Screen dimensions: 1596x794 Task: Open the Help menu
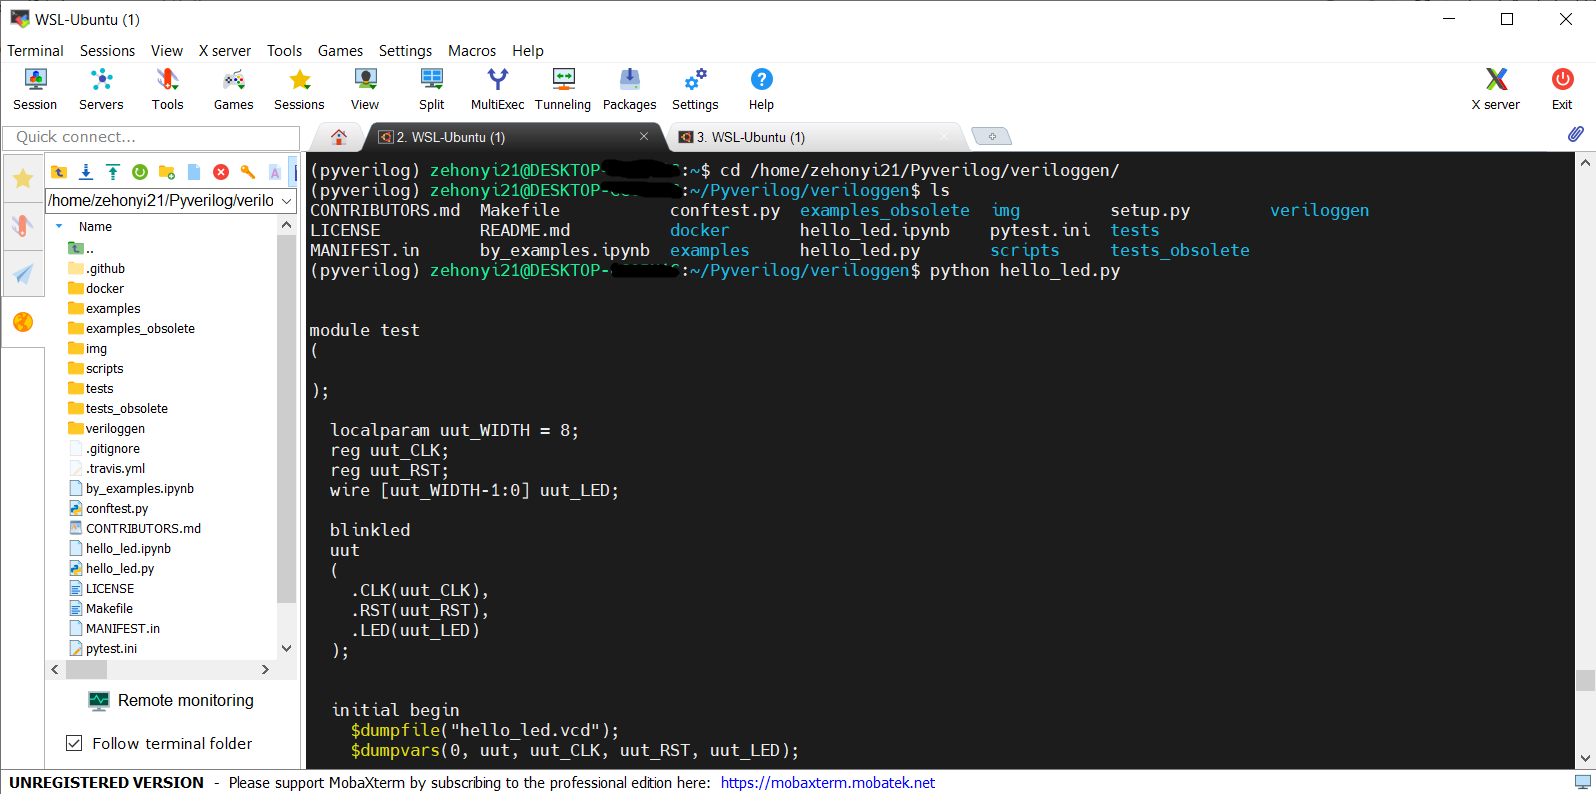point(528,51)
